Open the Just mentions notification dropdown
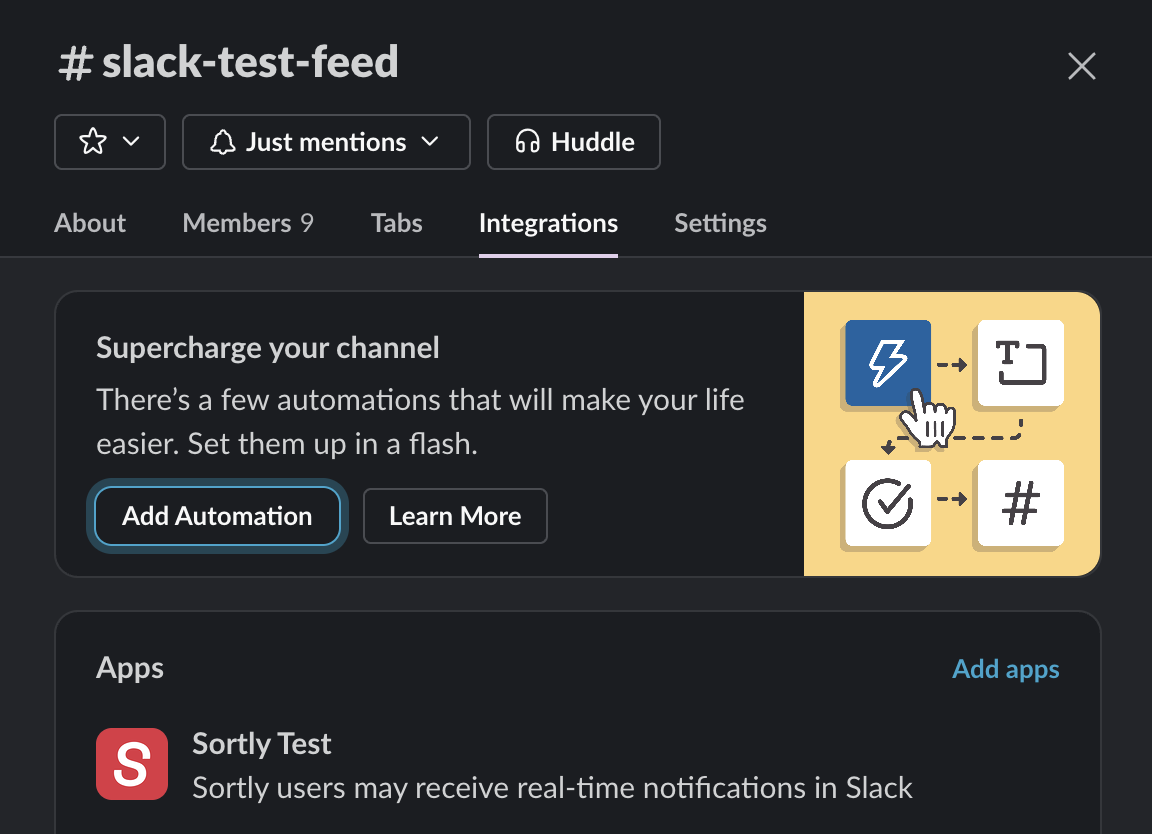Image resolution: width=1152 pixels, height=834 pixels. point(326,142)
